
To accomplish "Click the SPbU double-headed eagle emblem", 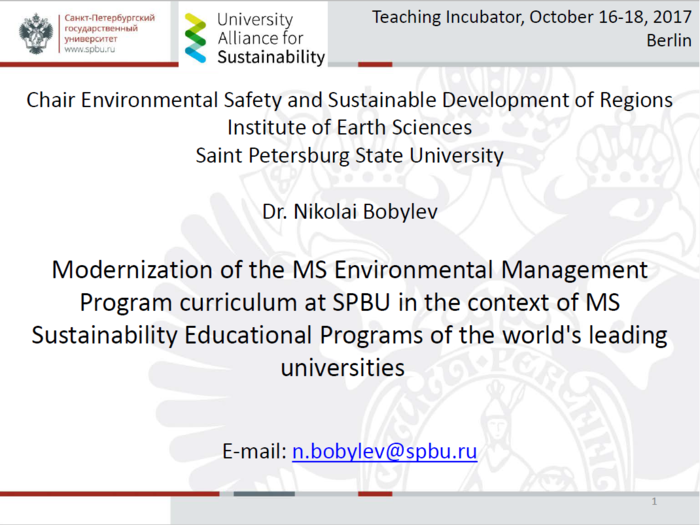I will pos(37,34).
